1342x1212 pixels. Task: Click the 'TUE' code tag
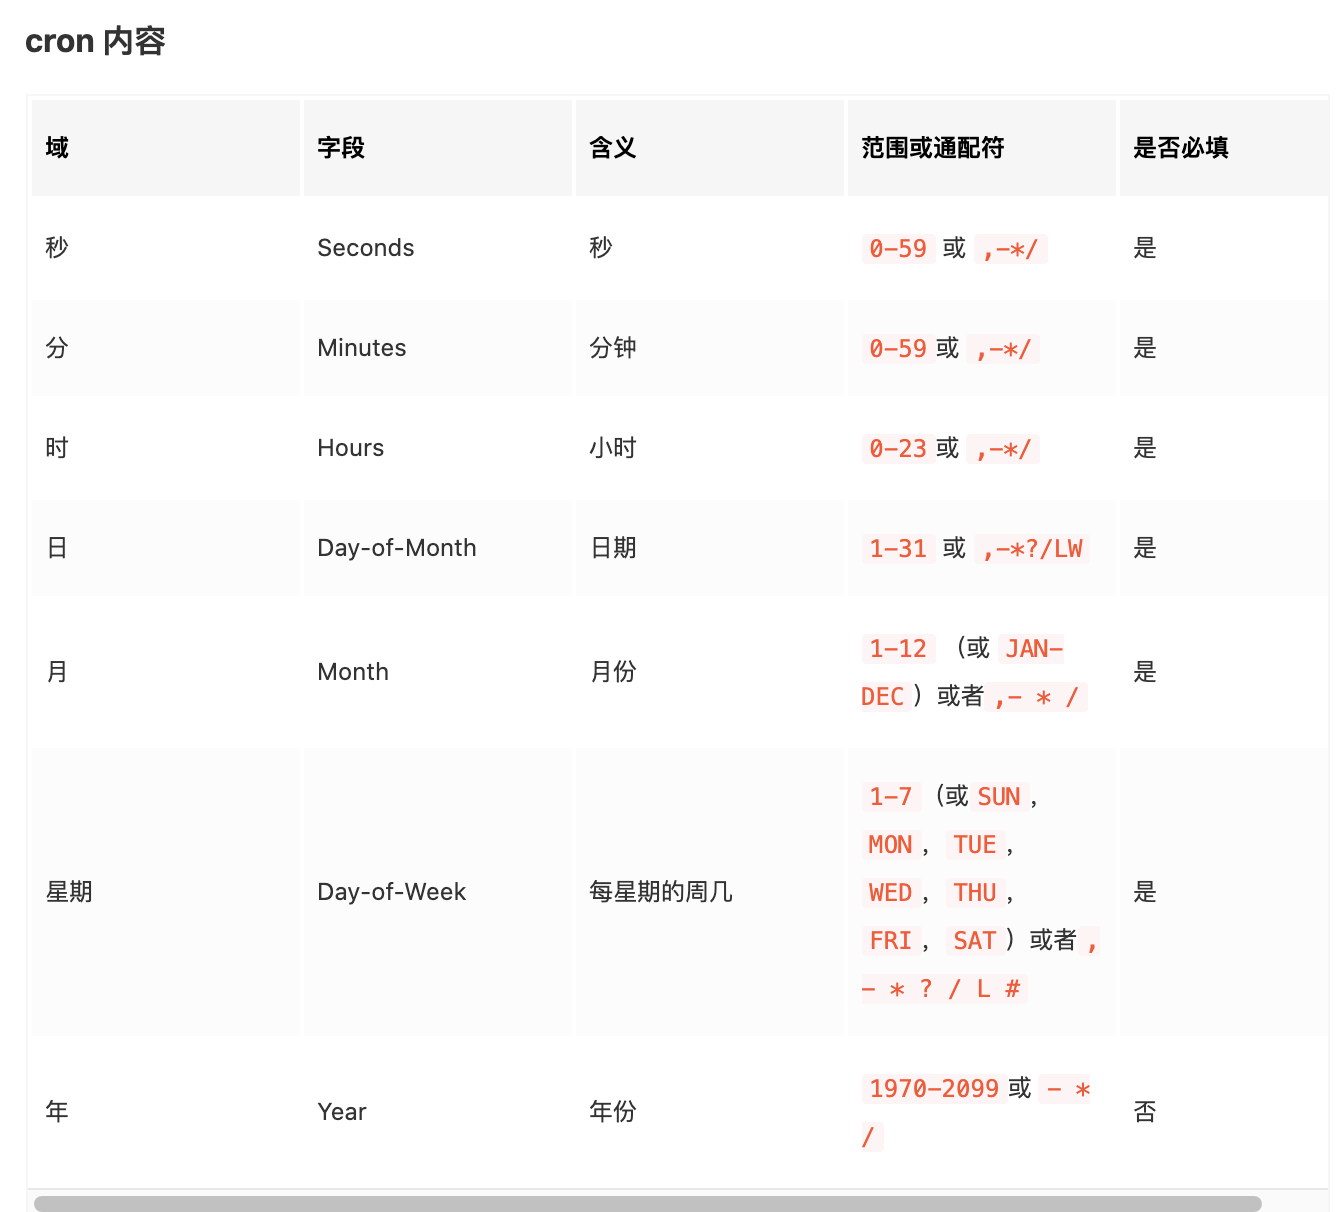click(975, 845)
